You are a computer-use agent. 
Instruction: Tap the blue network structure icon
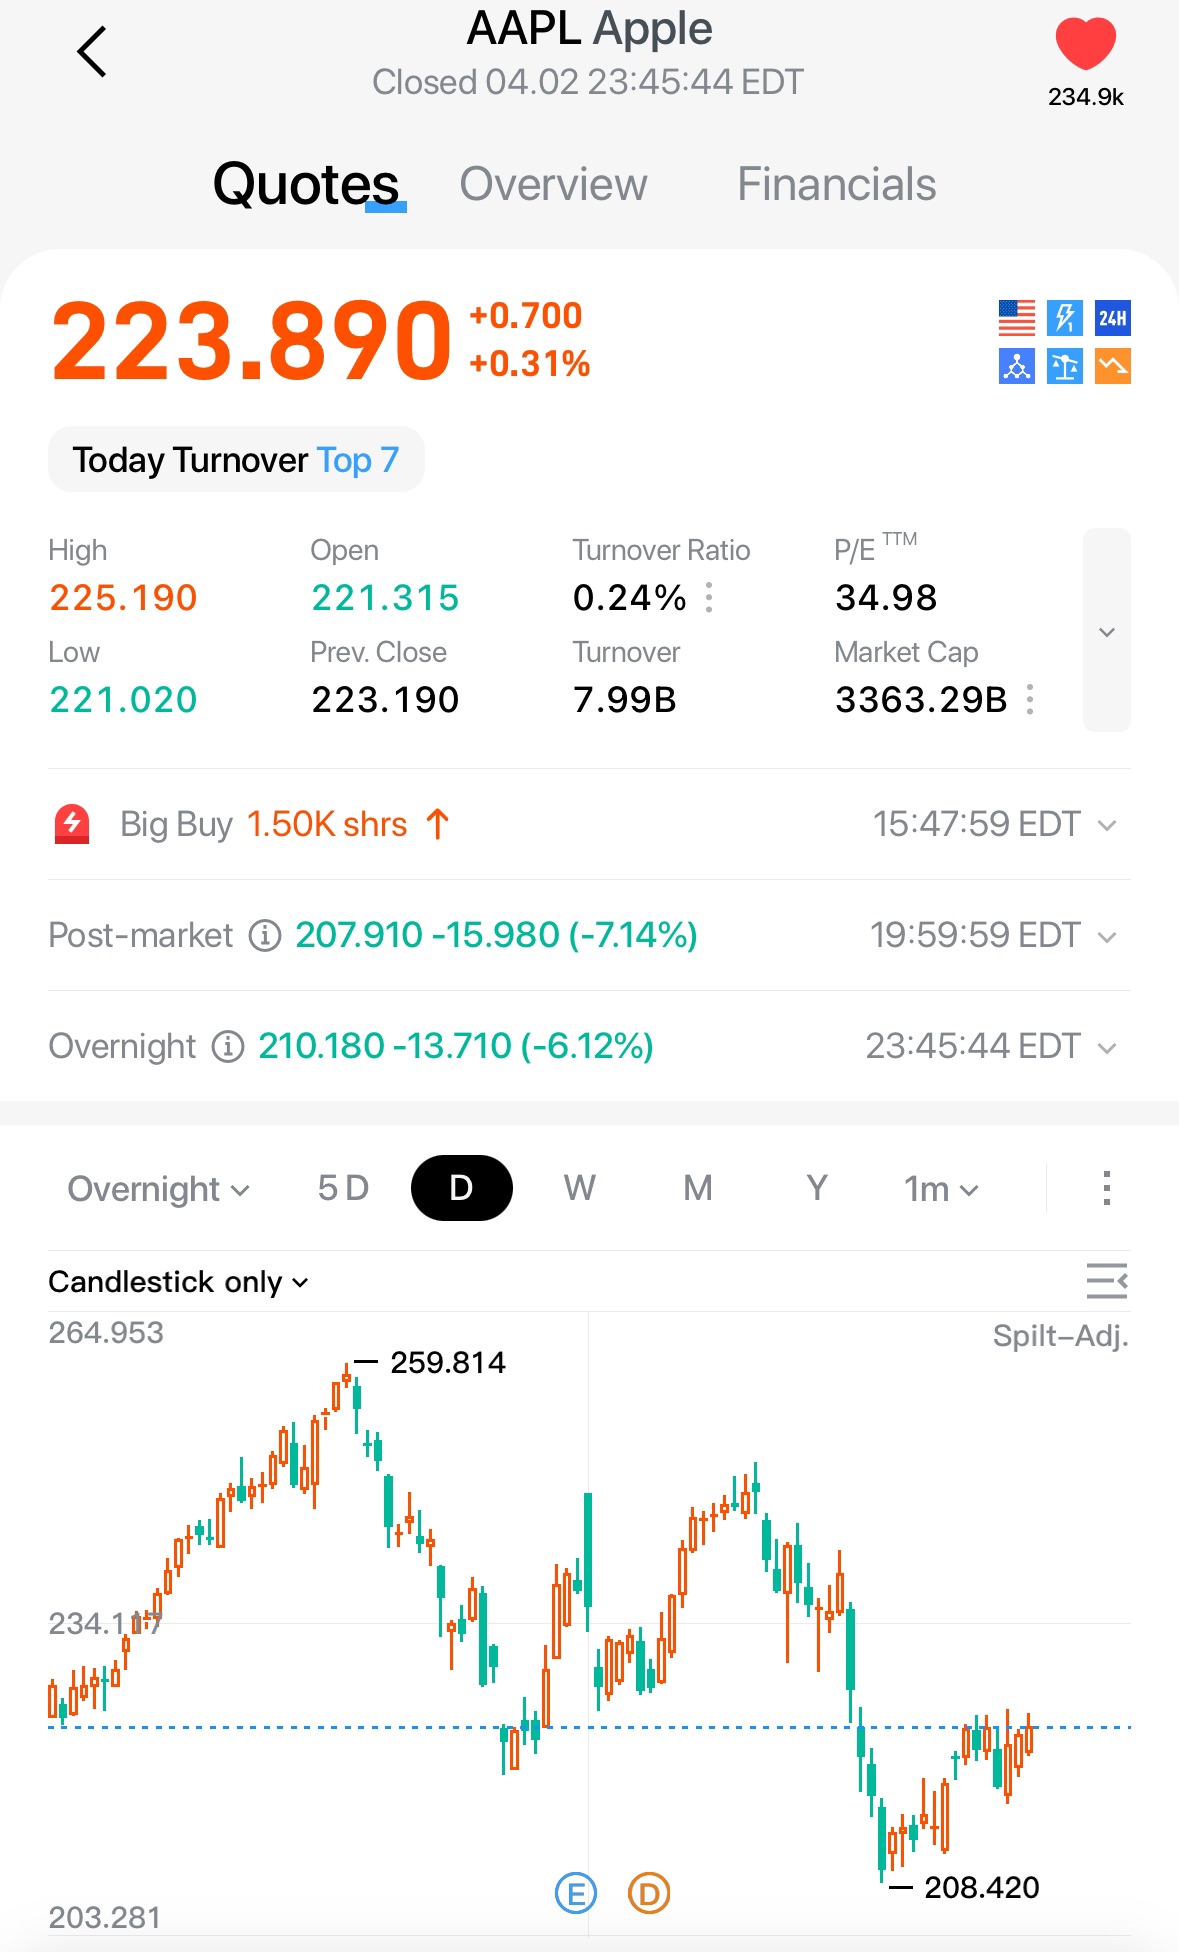tap(1016, 366)
